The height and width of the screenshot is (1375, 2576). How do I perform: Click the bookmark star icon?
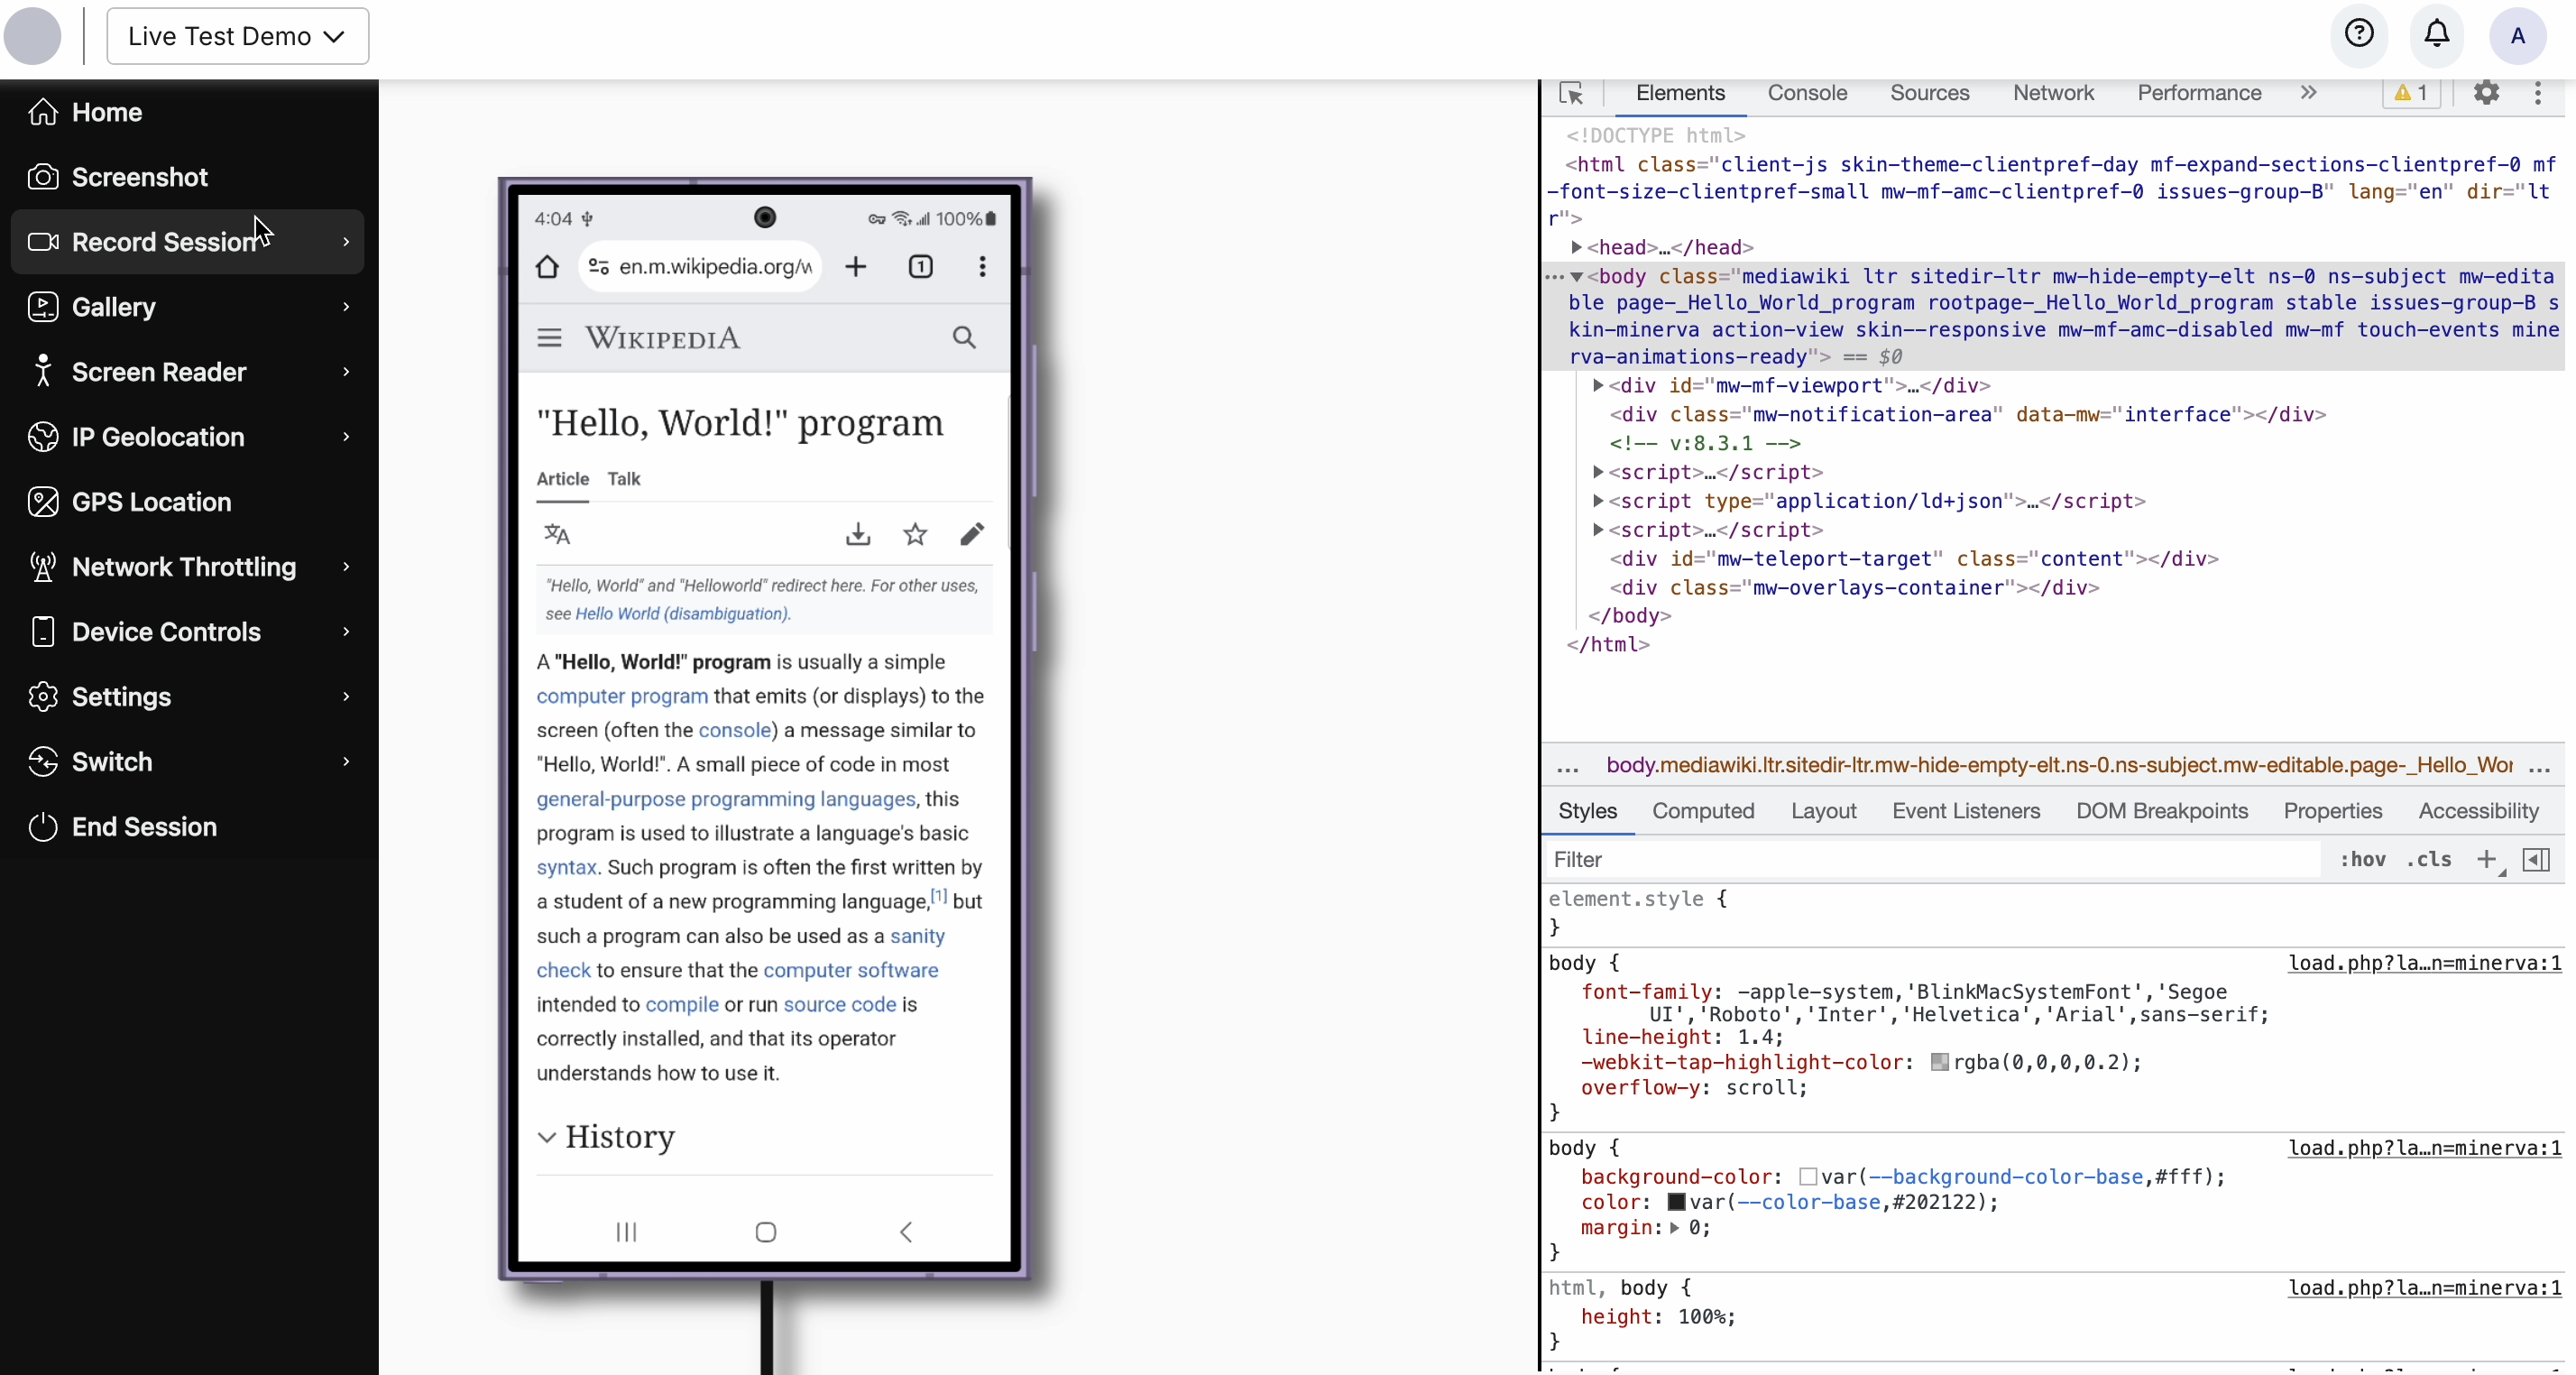coord(915,533)
